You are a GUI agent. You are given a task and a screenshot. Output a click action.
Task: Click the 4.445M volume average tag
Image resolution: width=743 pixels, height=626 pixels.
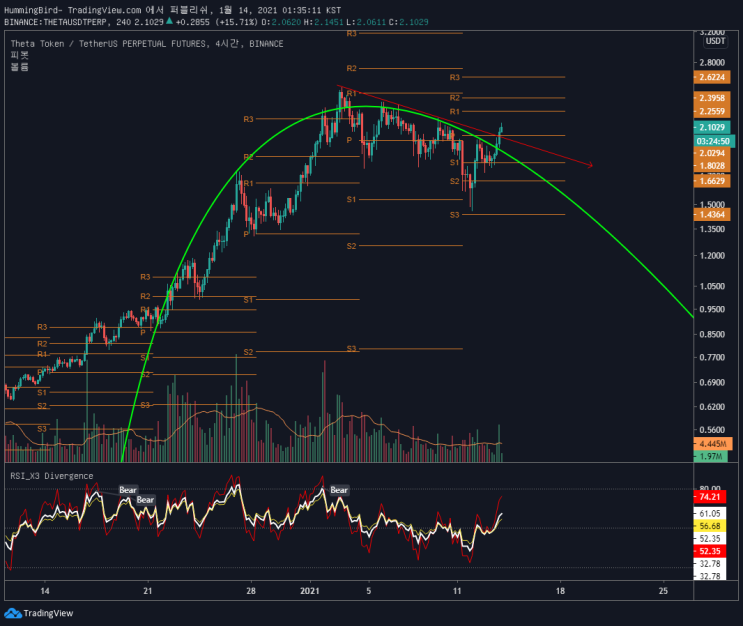(713, 444)
